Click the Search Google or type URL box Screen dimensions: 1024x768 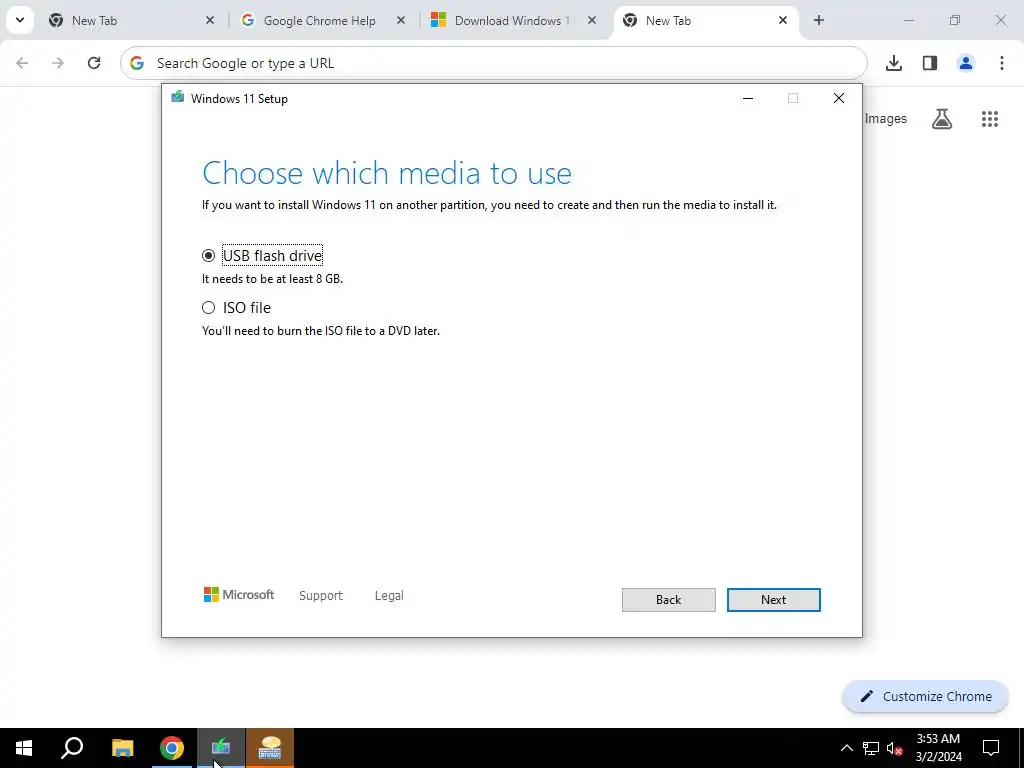pyautogui.click(x=494, y=63)
